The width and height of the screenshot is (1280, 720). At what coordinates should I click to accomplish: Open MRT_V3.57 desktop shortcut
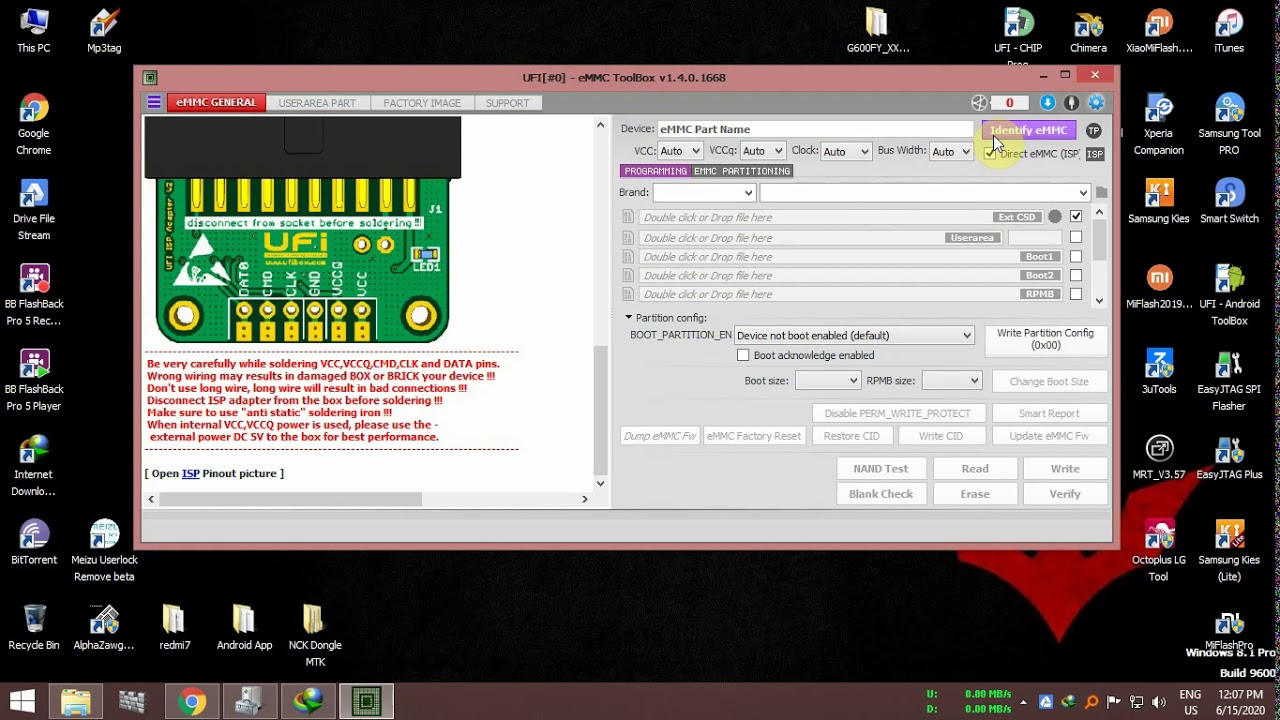point(1159,458)
